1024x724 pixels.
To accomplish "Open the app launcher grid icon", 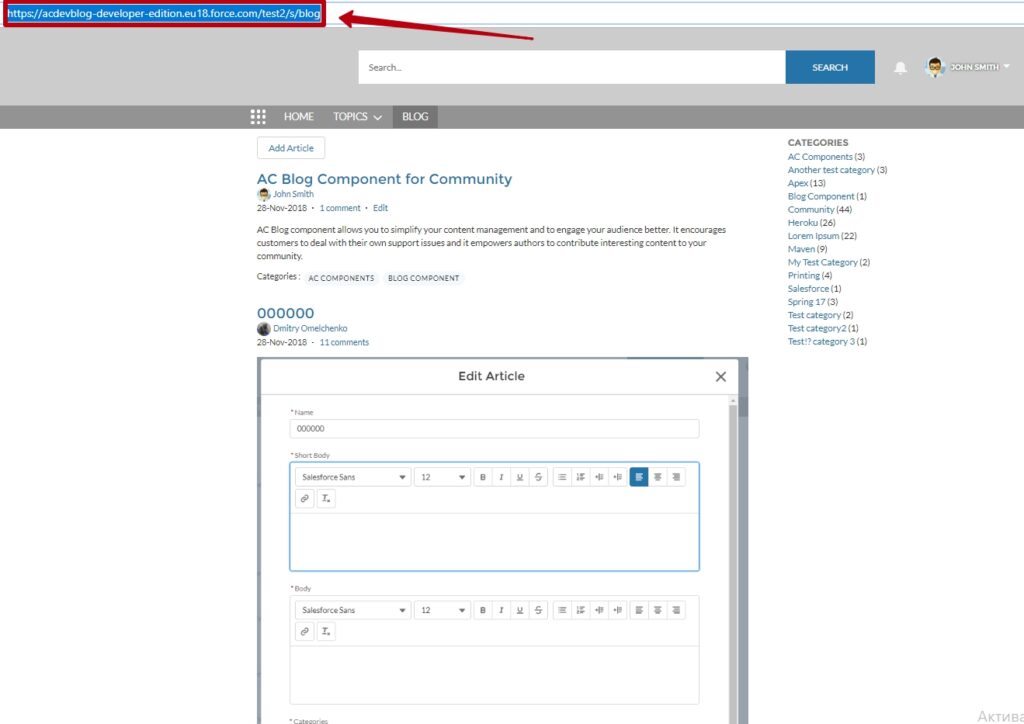I will (258, 117).
